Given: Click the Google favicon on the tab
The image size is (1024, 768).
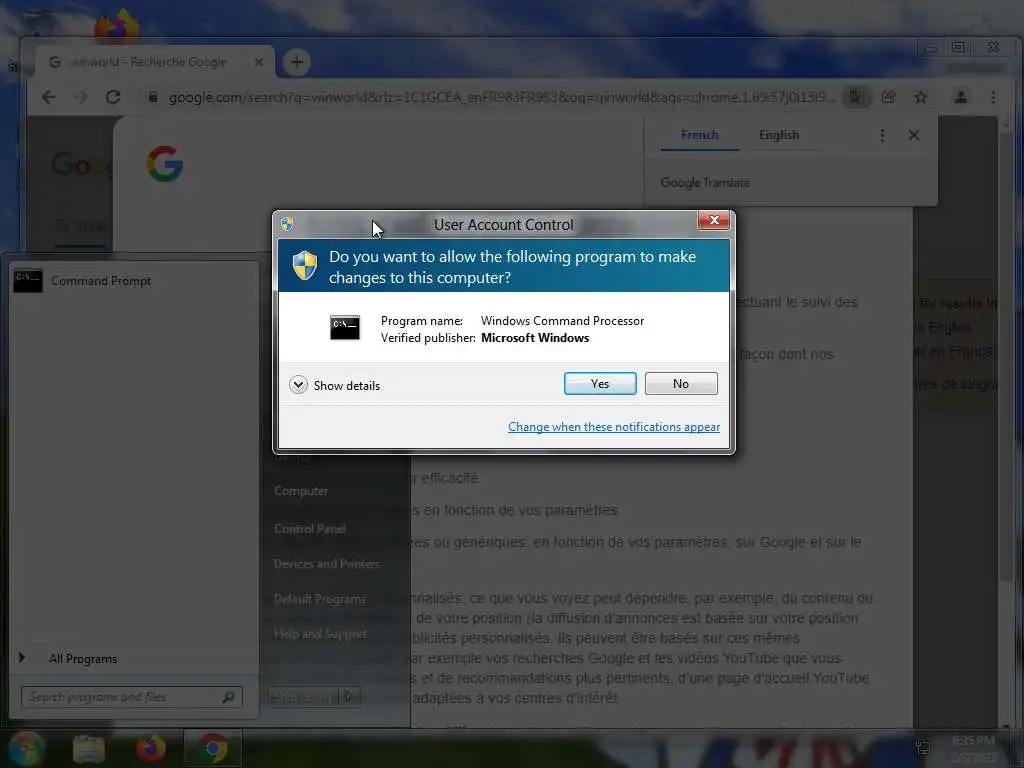Looking at the screenshot, I should tap(55, 62).
